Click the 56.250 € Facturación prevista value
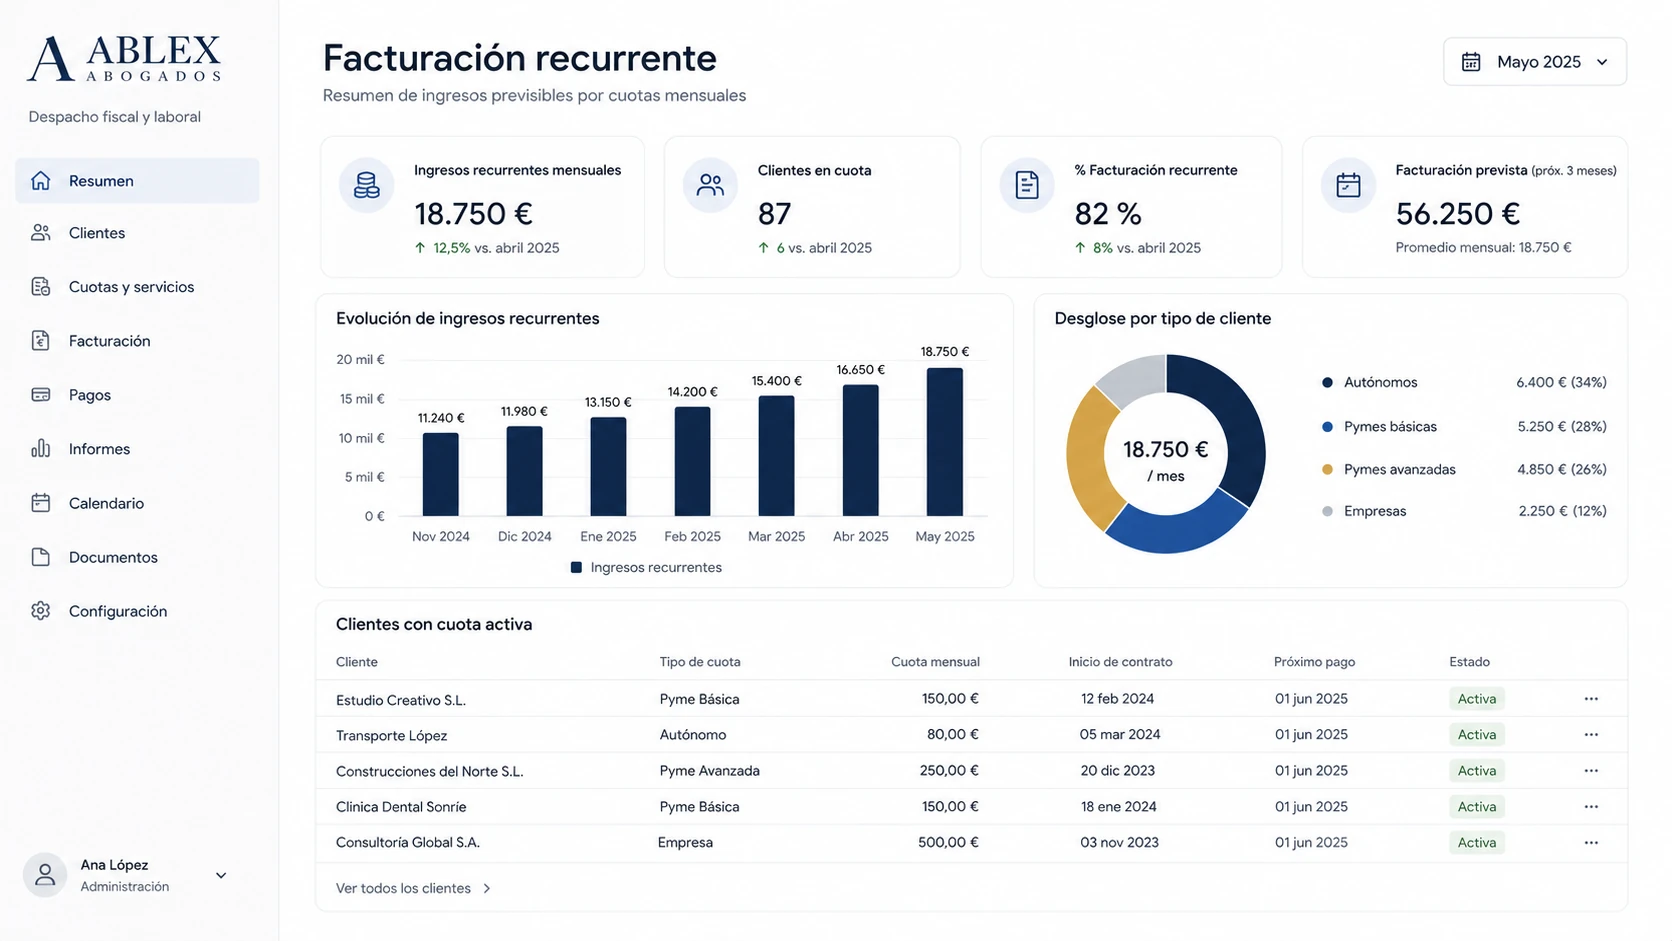1672x941 pixels. [1458, 214]
